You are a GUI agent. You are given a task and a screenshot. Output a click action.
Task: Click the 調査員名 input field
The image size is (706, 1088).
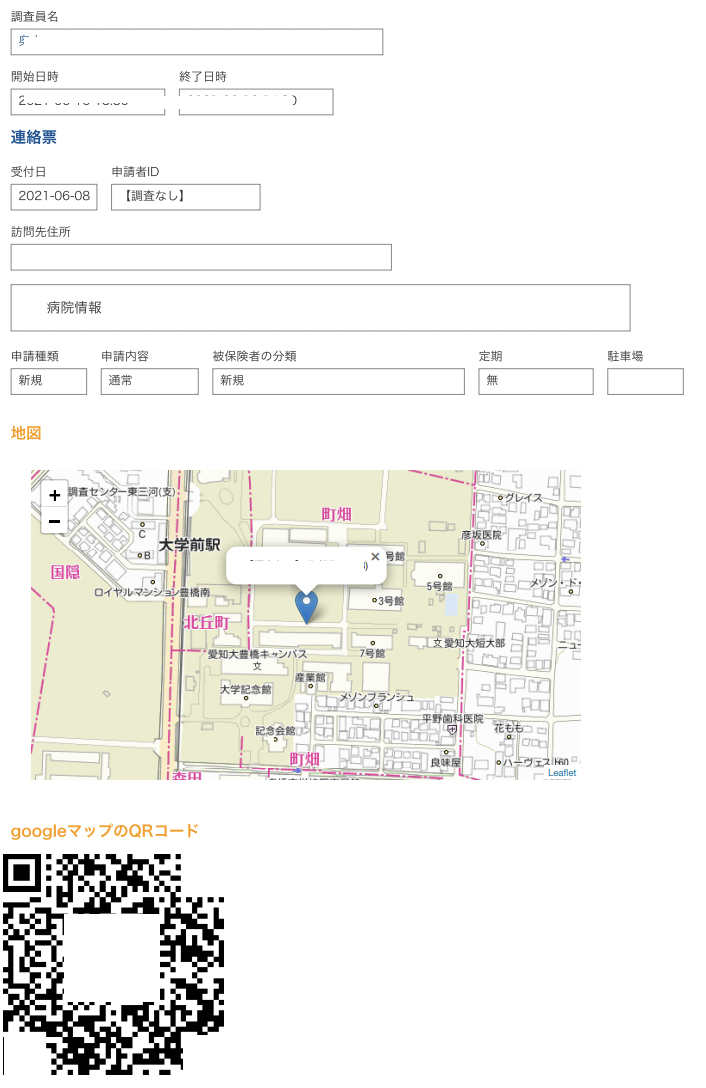coord(196,42)
